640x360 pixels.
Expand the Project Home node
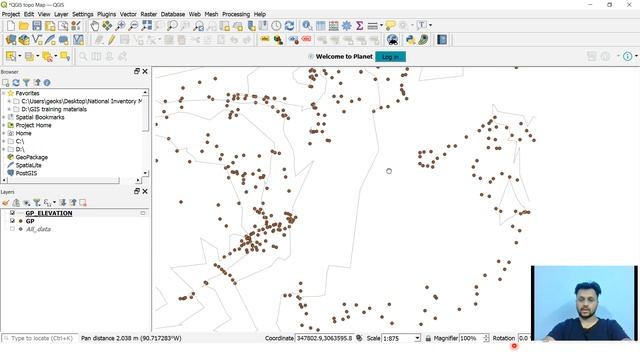coord(4,125)
